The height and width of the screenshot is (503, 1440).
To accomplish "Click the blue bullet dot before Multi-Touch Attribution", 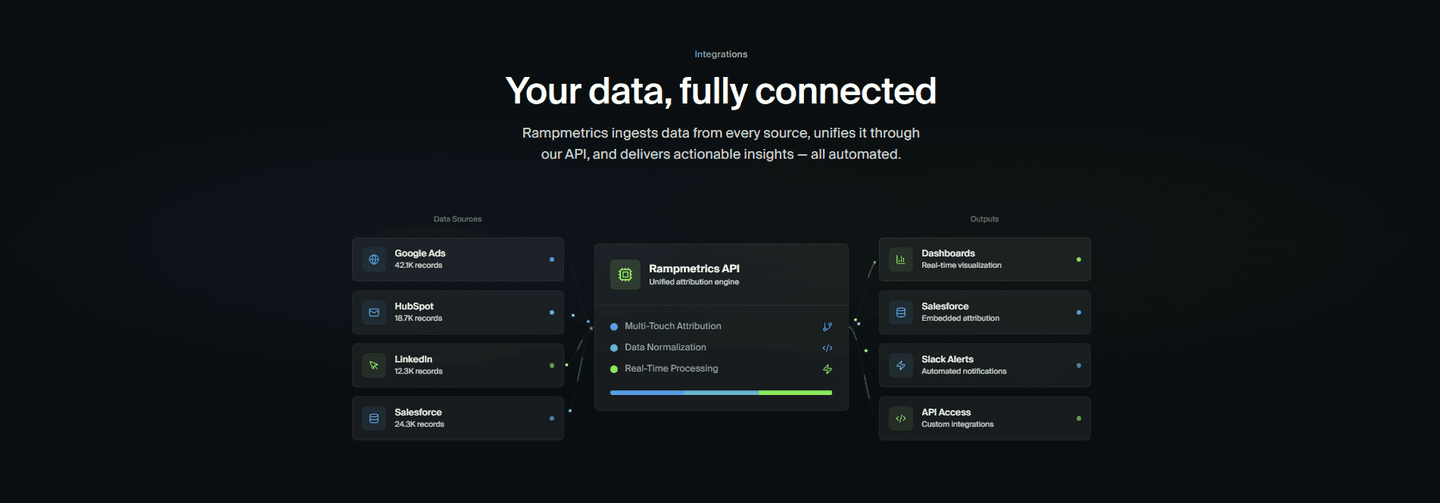I will (614, 326).
